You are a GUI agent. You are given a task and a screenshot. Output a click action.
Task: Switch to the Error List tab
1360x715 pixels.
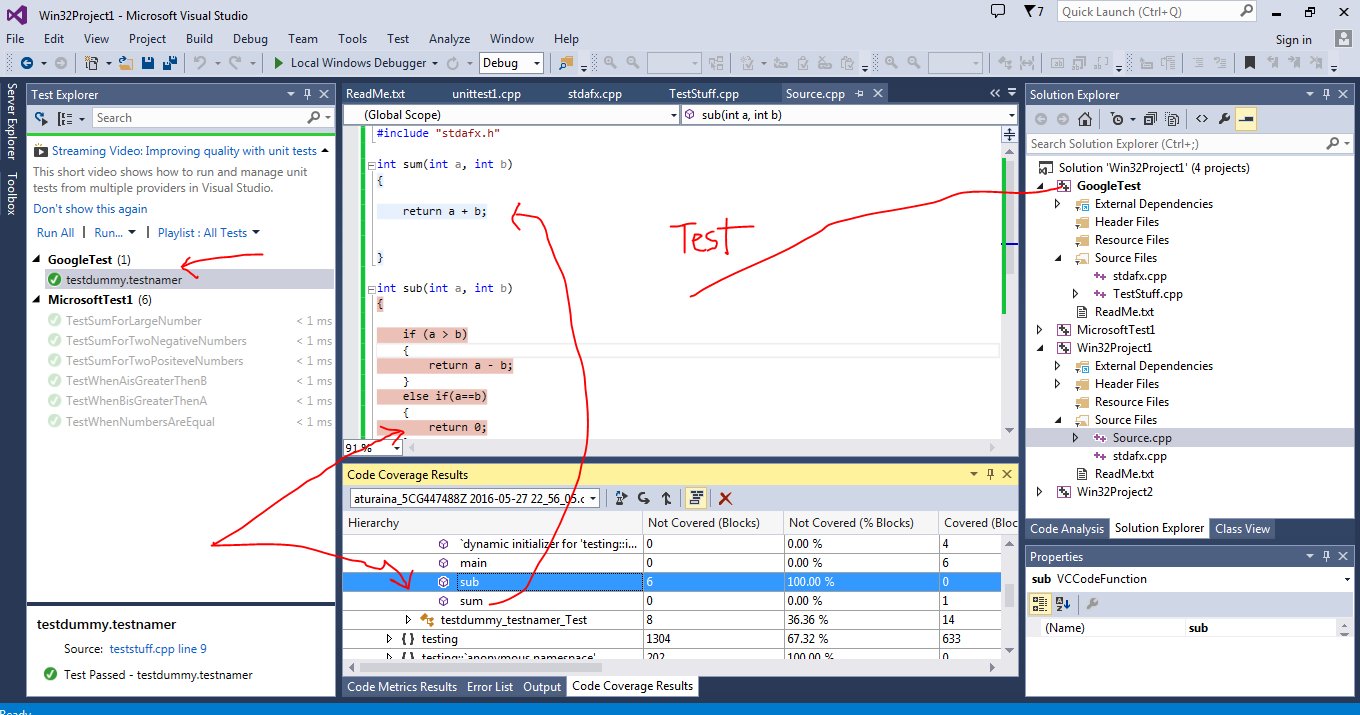coord(490,687)
